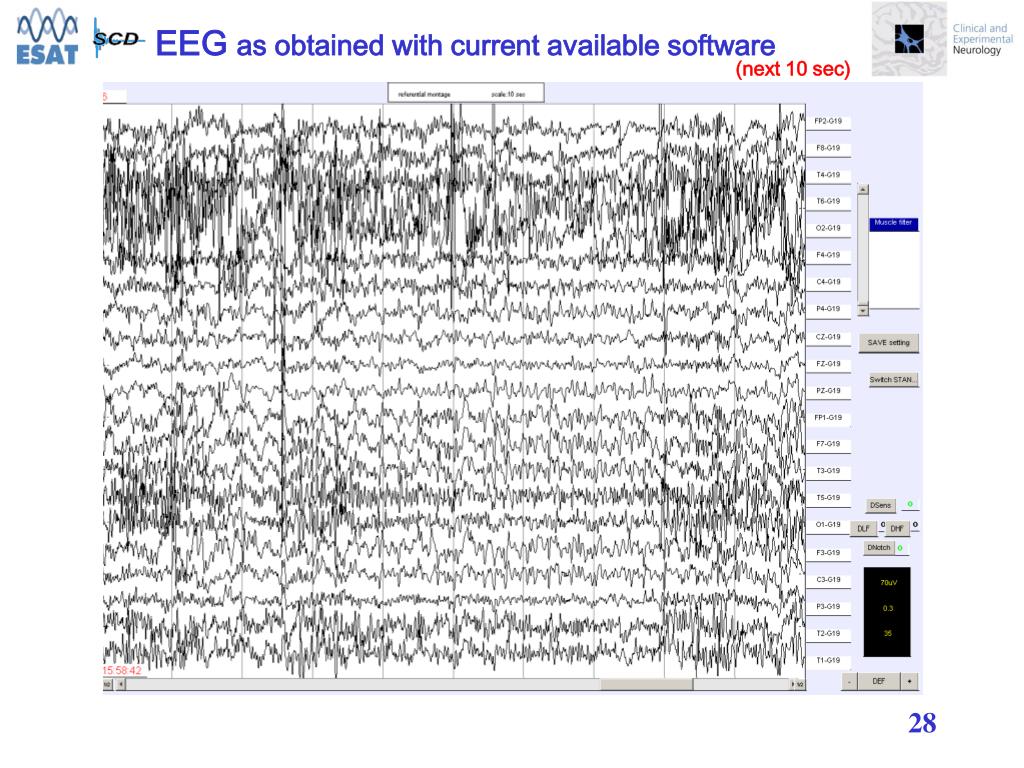
Task: Select the FZ-G19 channel label
Action: point(828,364)
